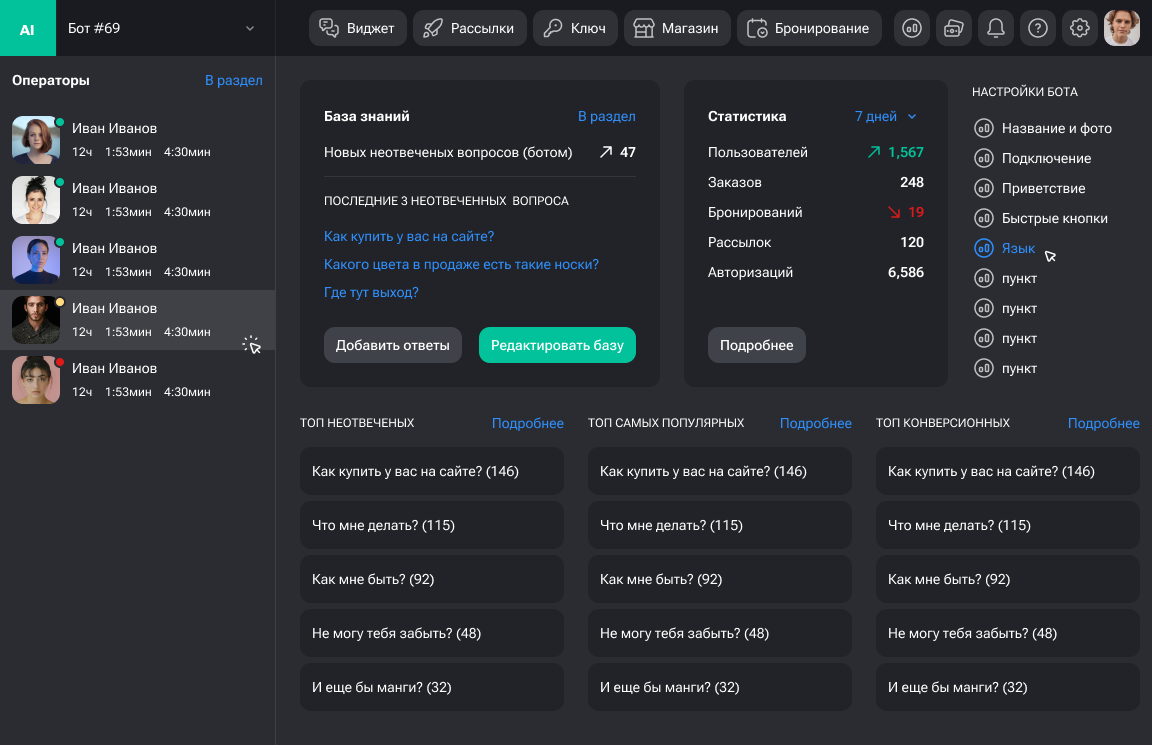
Task: Open the Название и фото bot setting
Action: pyautogui.click(x=1043, y=128)
